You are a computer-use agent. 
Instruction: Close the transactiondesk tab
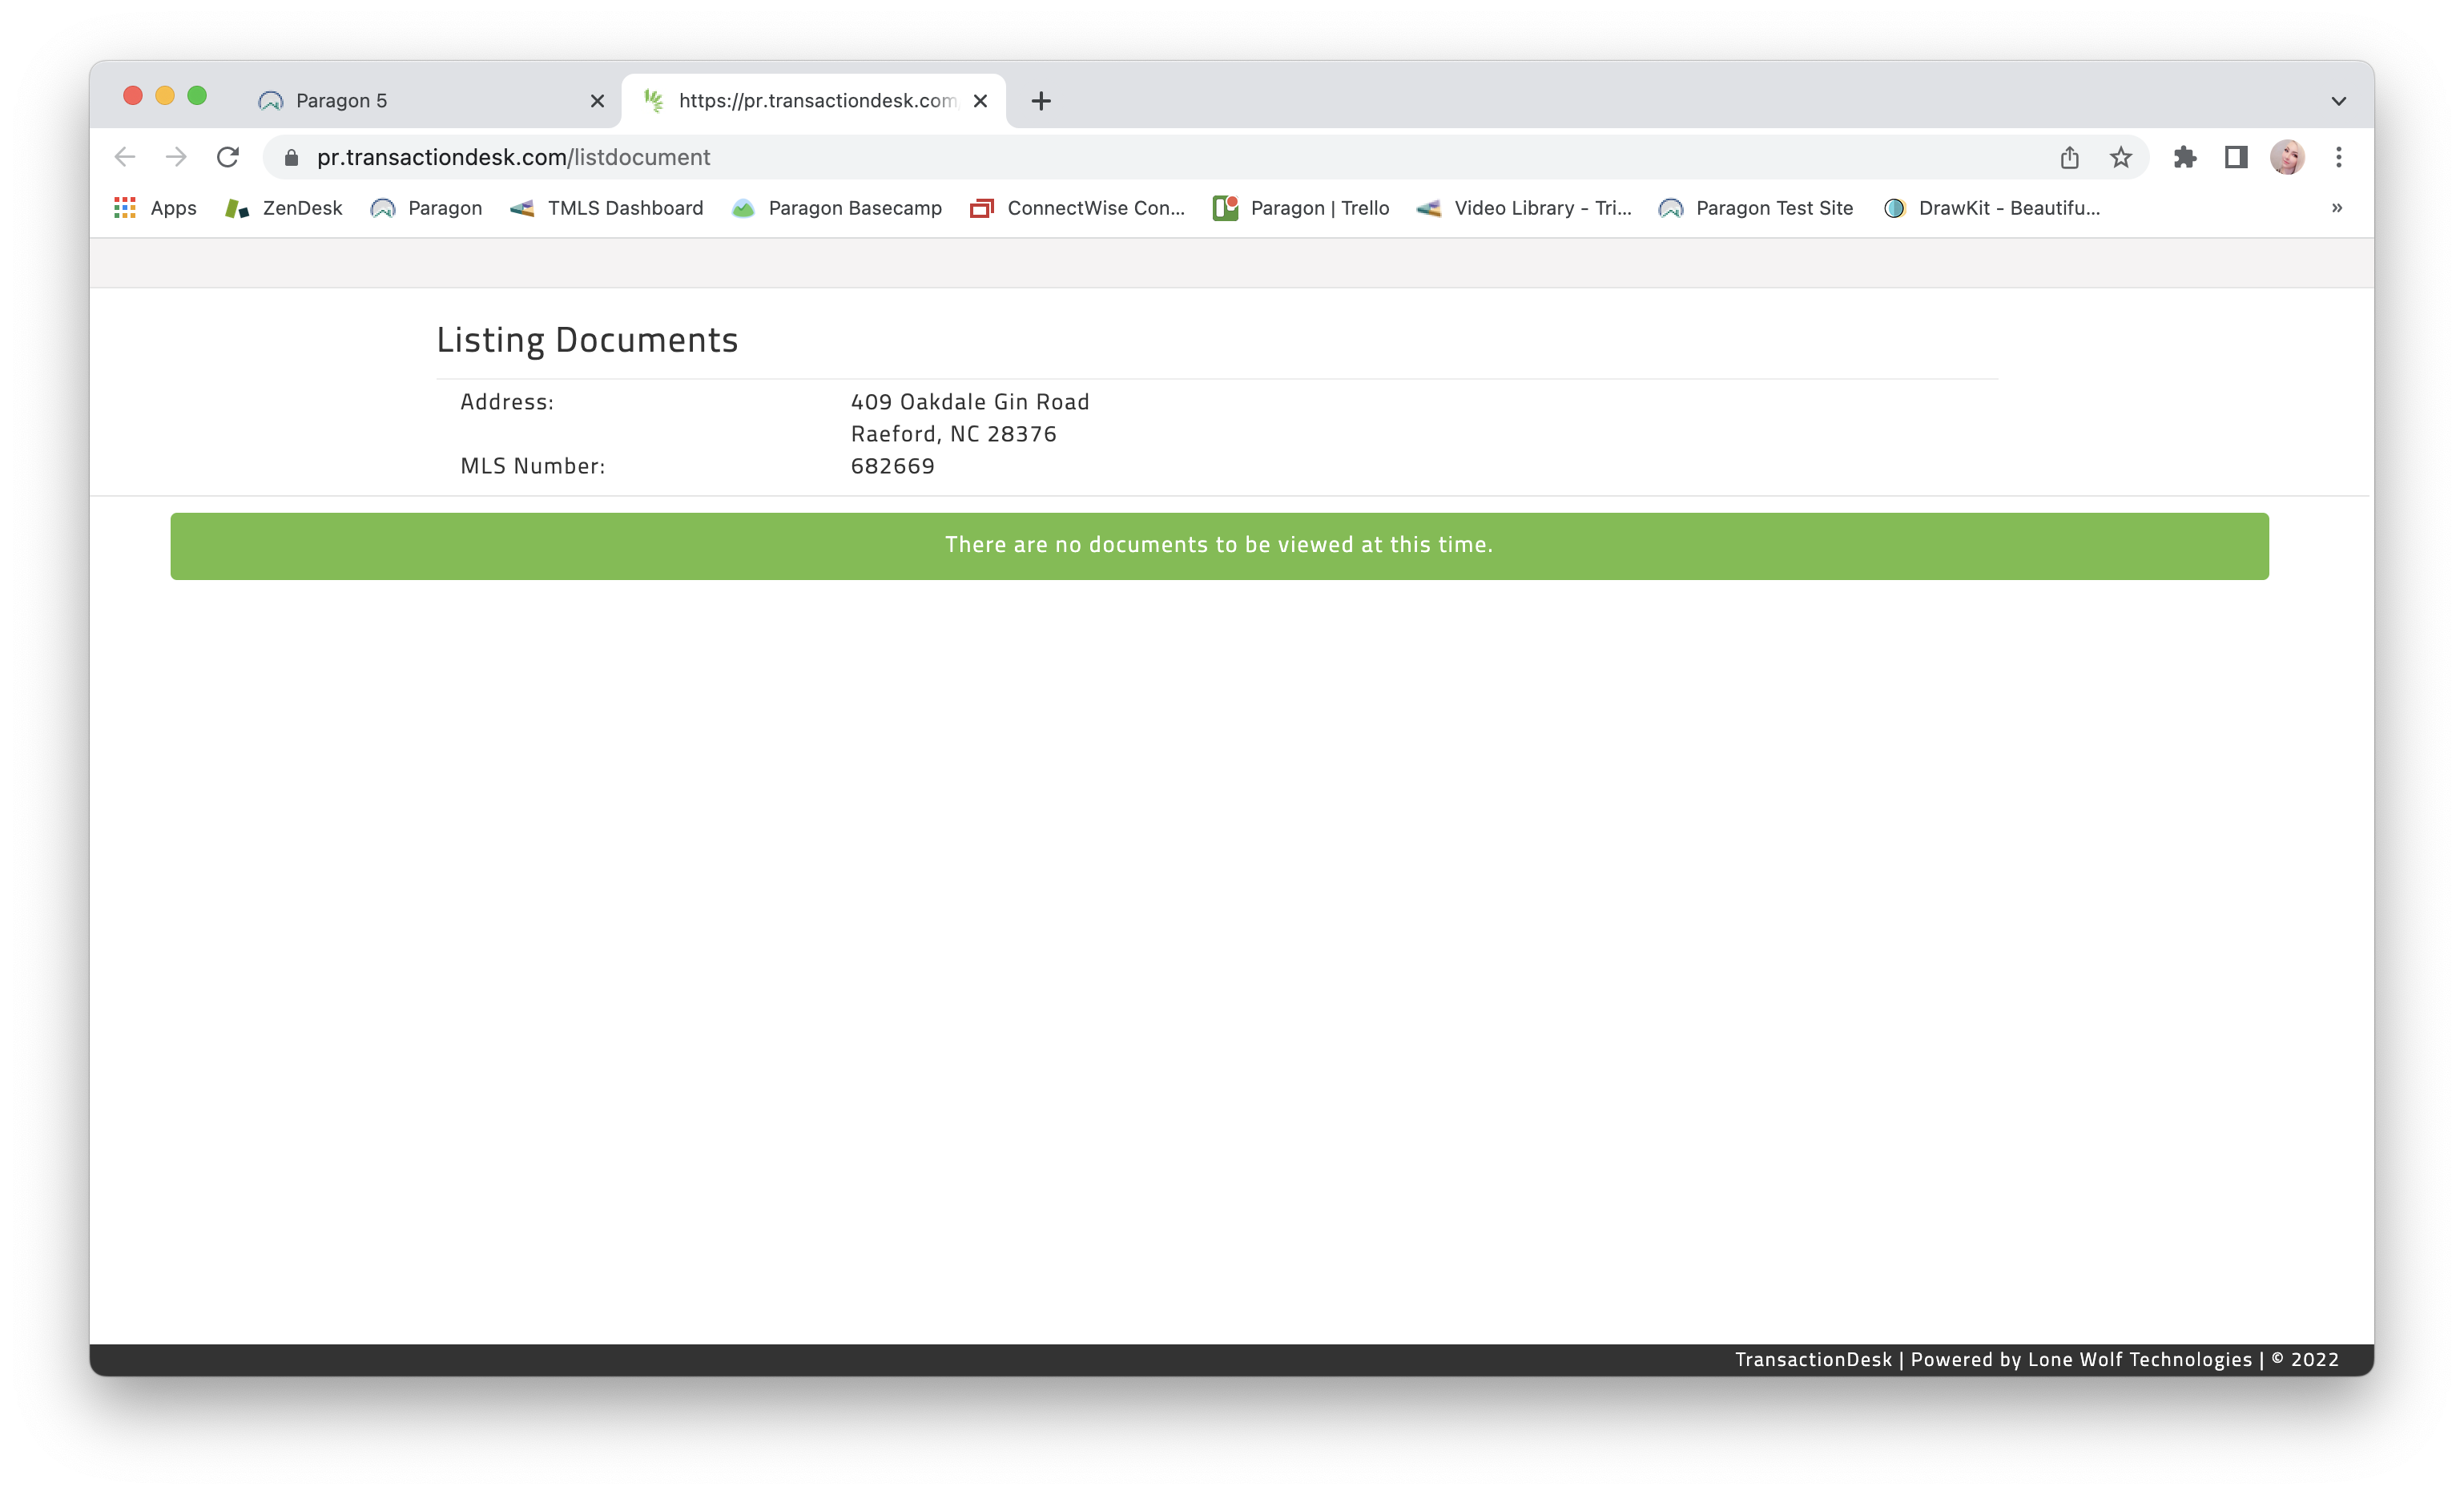pos(980,101)
